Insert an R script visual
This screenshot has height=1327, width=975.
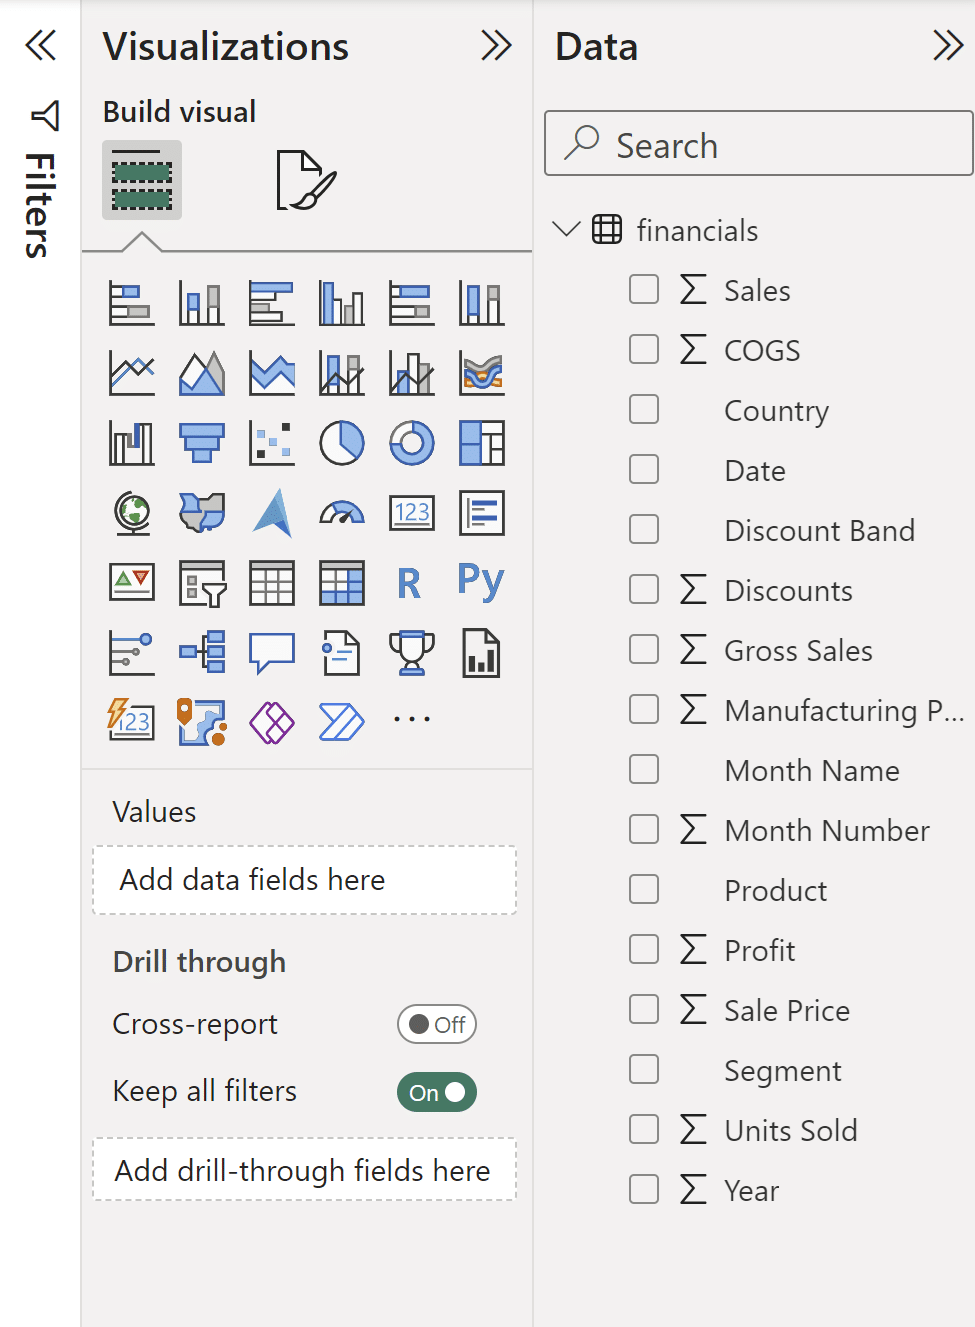click(x=411, y=583)
